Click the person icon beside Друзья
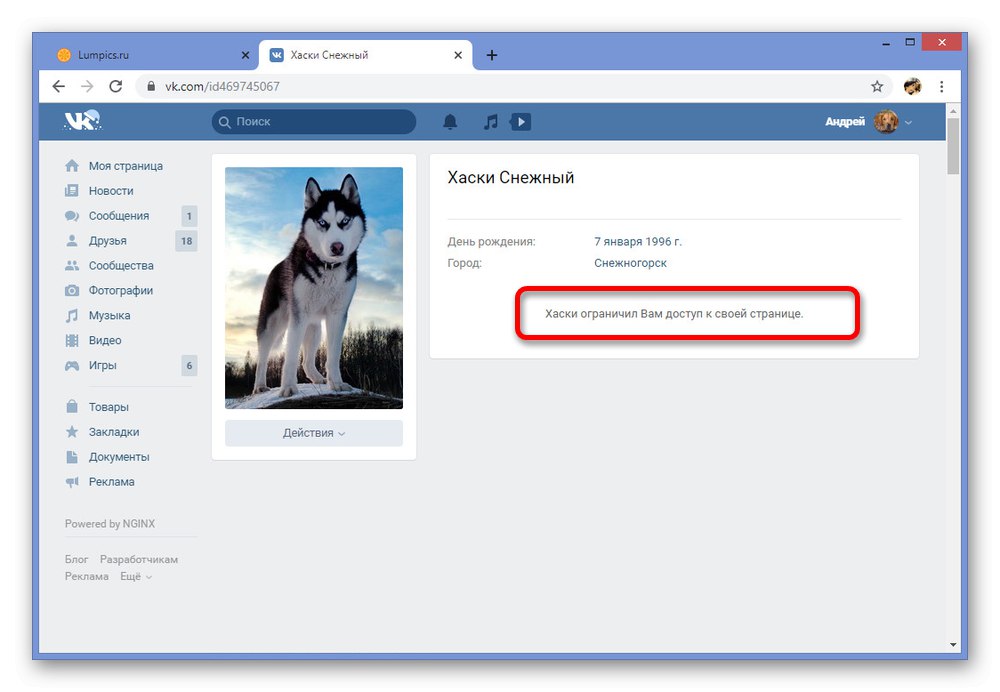 [72, 240]
